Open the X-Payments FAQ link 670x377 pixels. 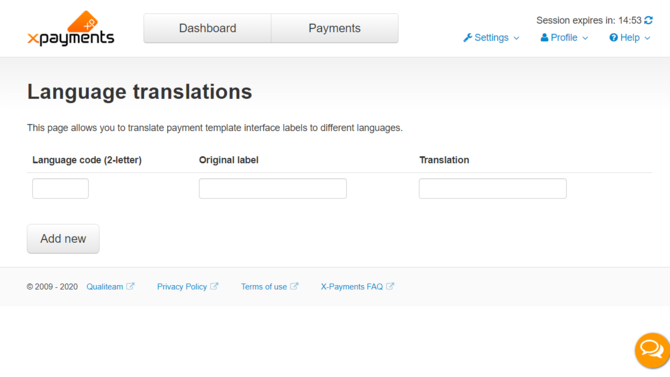[352, 287]
